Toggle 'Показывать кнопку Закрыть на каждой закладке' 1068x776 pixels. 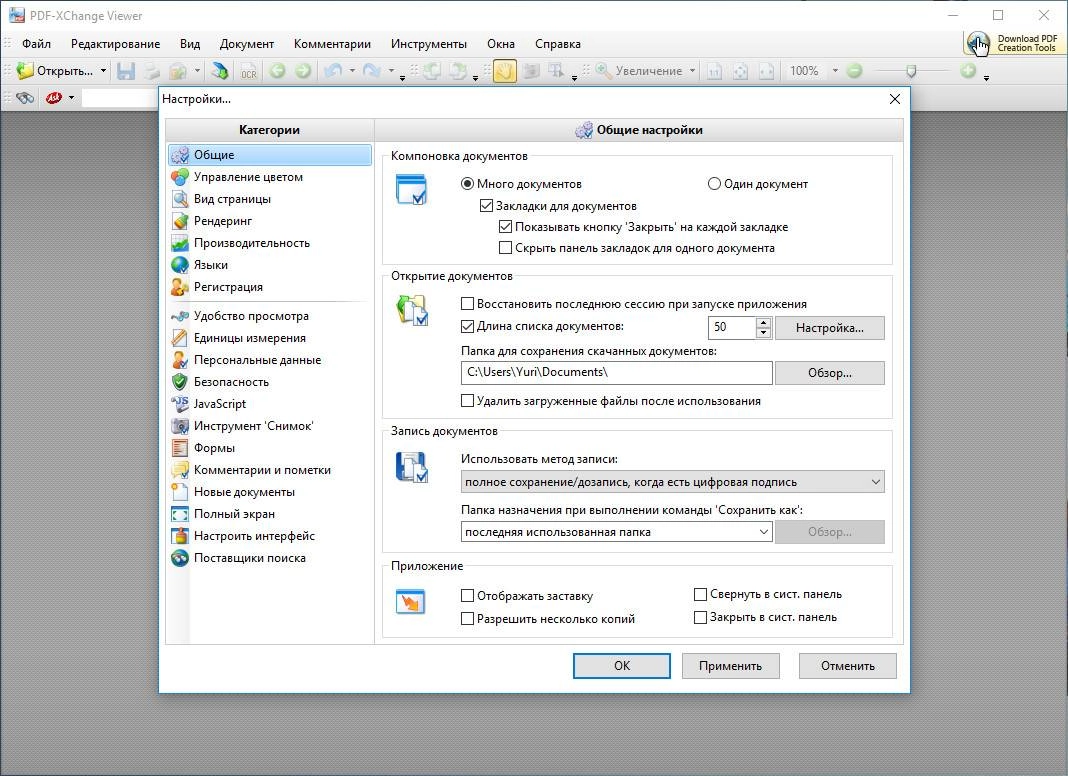[505, 227]
